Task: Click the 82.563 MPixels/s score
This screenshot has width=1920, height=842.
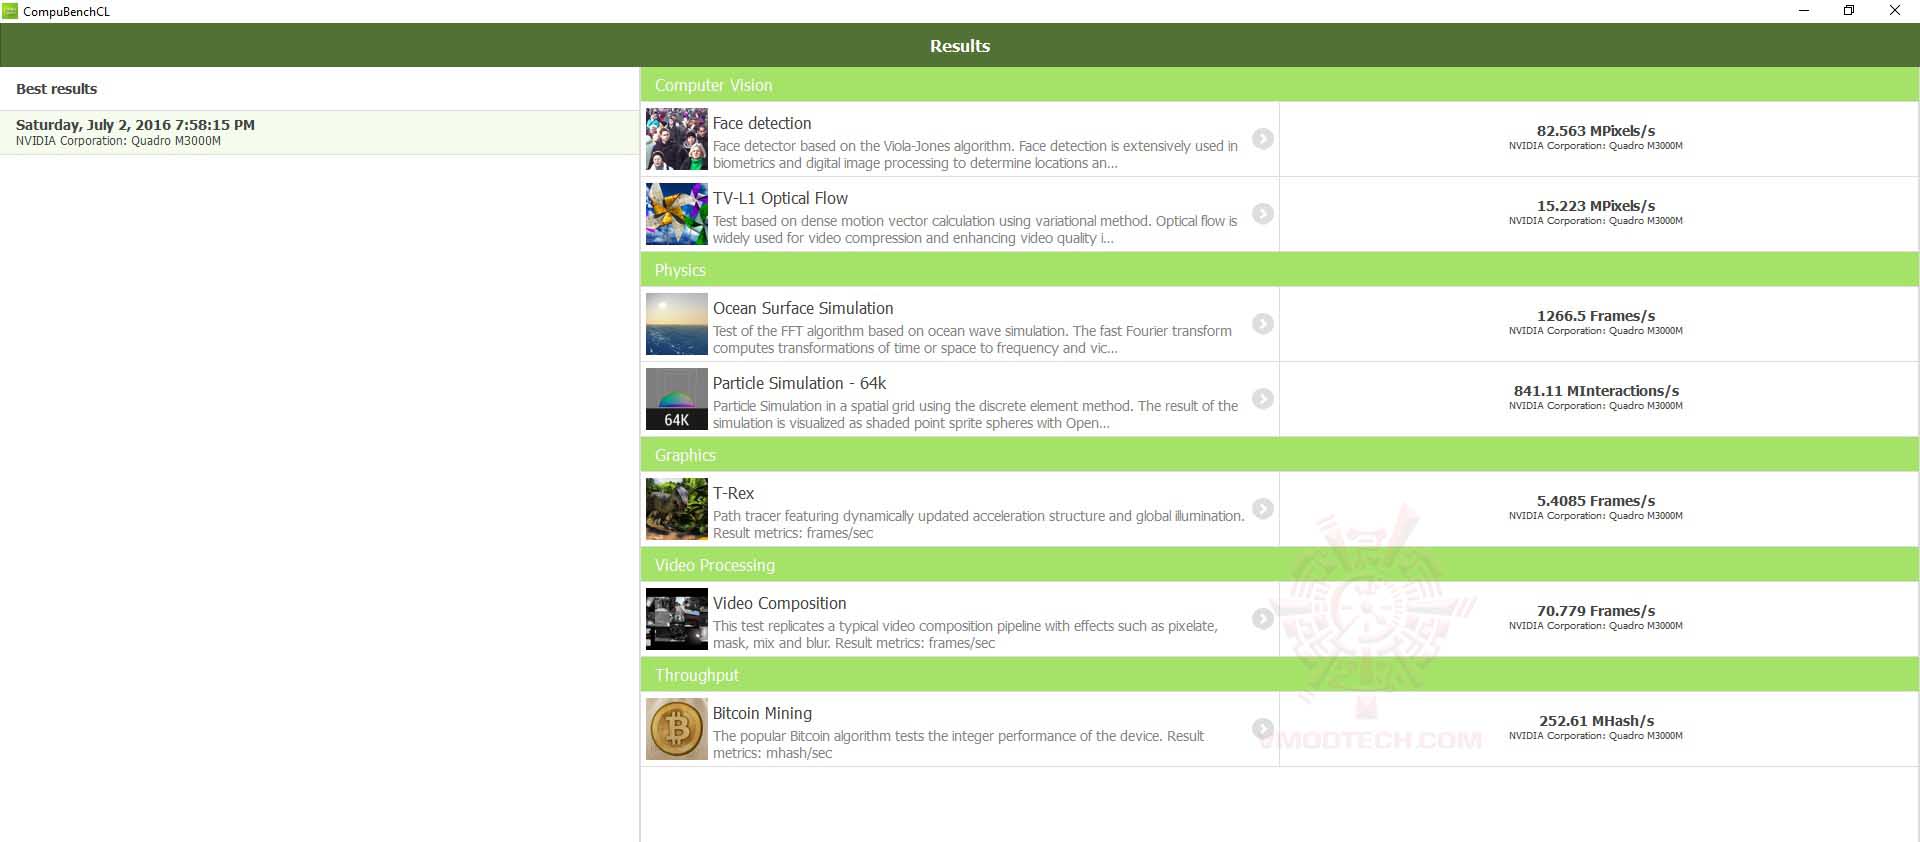Action: point(1596,131)
